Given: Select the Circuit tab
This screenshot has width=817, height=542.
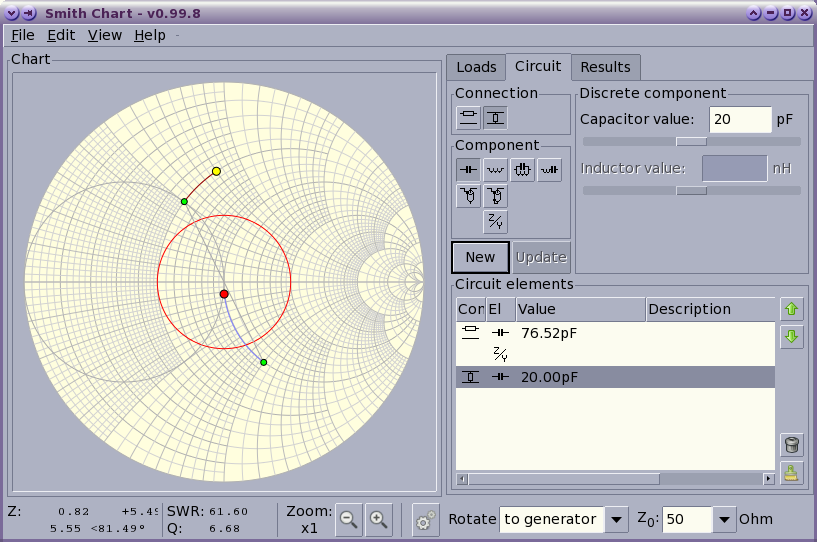Looking at the screenshot, I should (x=538, y=66).
